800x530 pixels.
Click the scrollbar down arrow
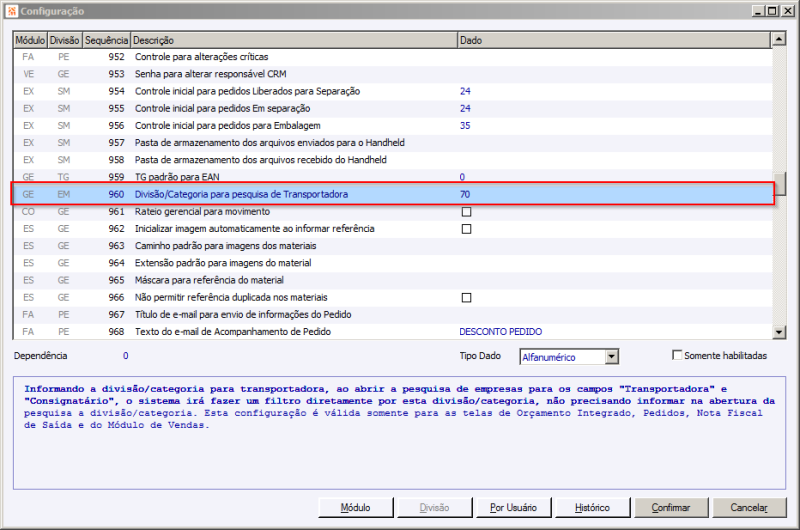(779, 332)
